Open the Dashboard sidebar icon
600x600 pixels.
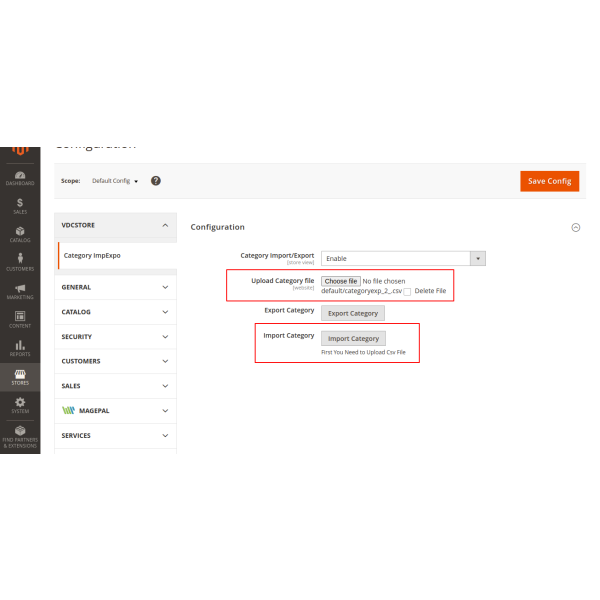(x=20, y=177)
